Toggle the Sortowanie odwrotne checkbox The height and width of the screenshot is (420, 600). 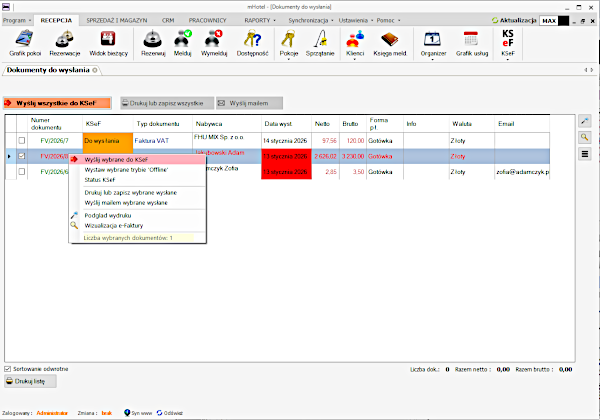click(9, 368)
